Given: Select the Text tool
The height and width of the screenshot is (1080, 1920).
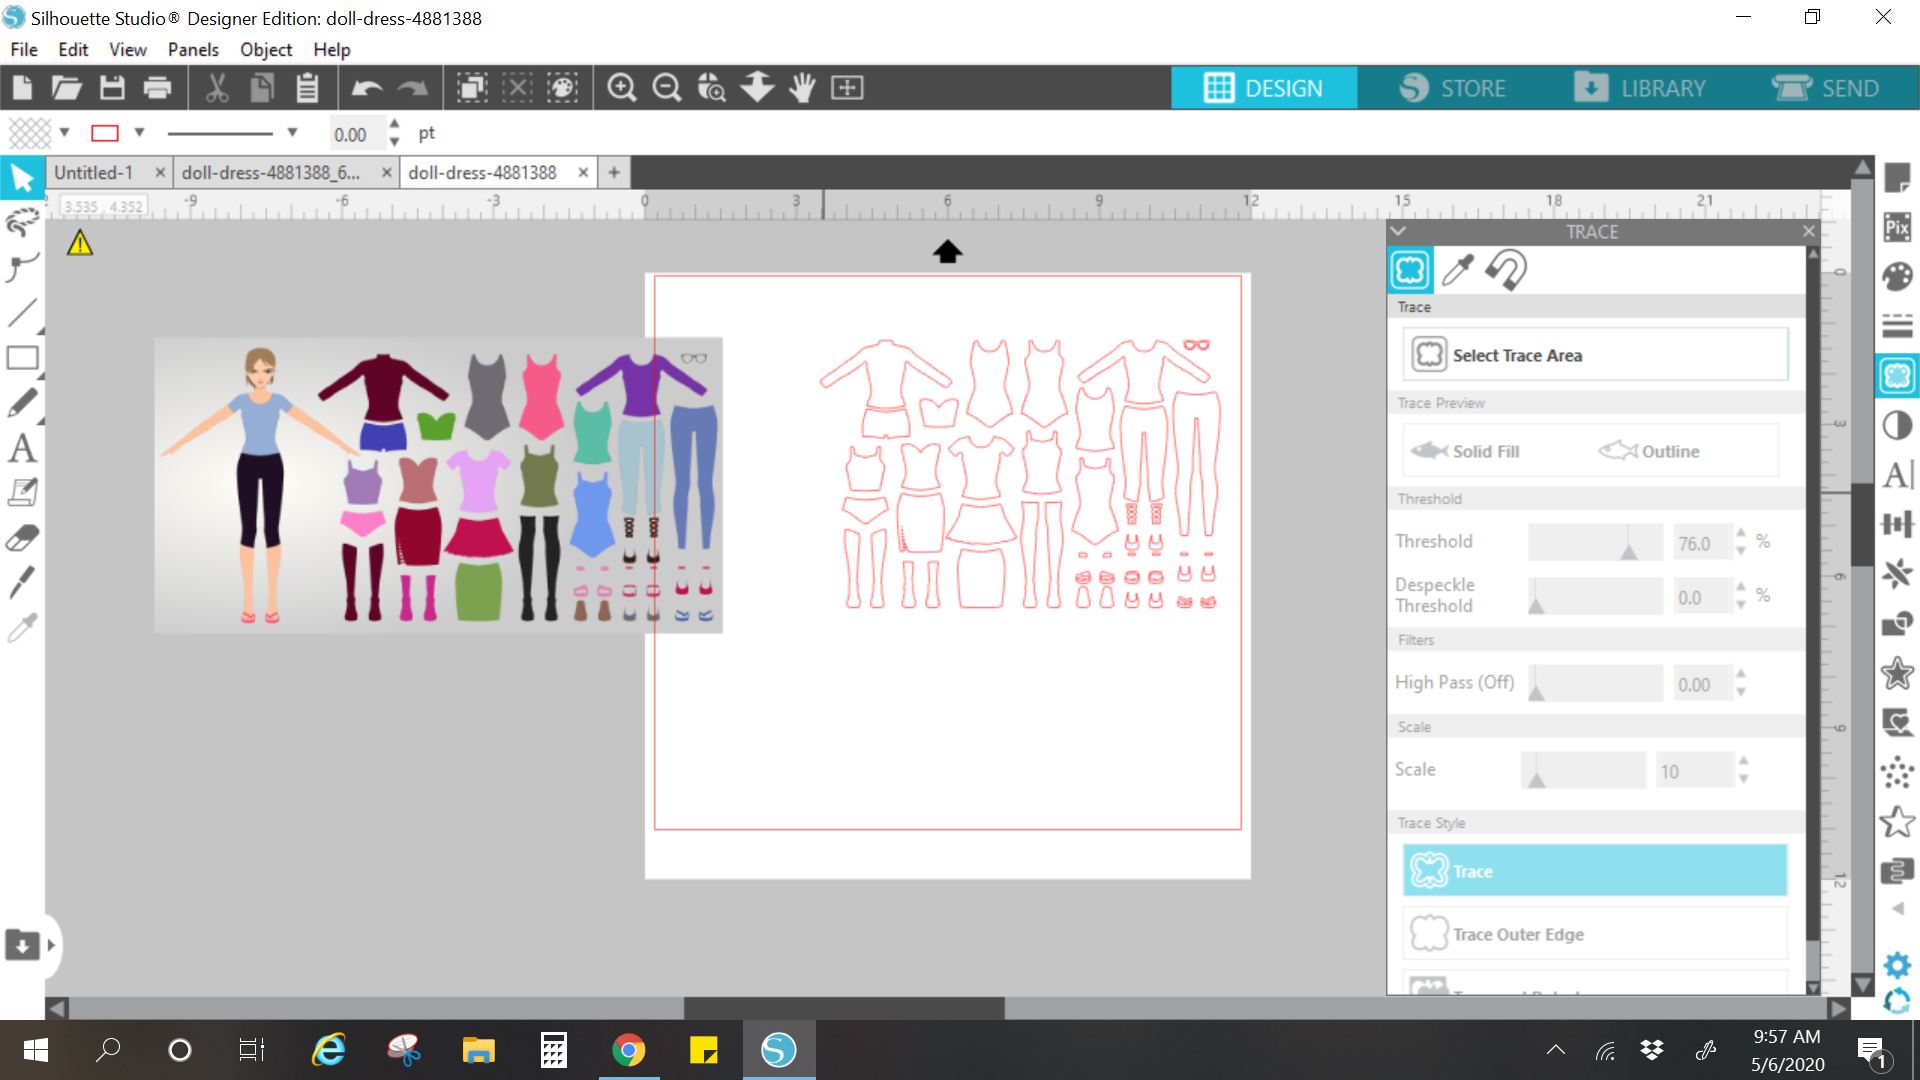Looking at the screenshot, I should tap(22, 448).
